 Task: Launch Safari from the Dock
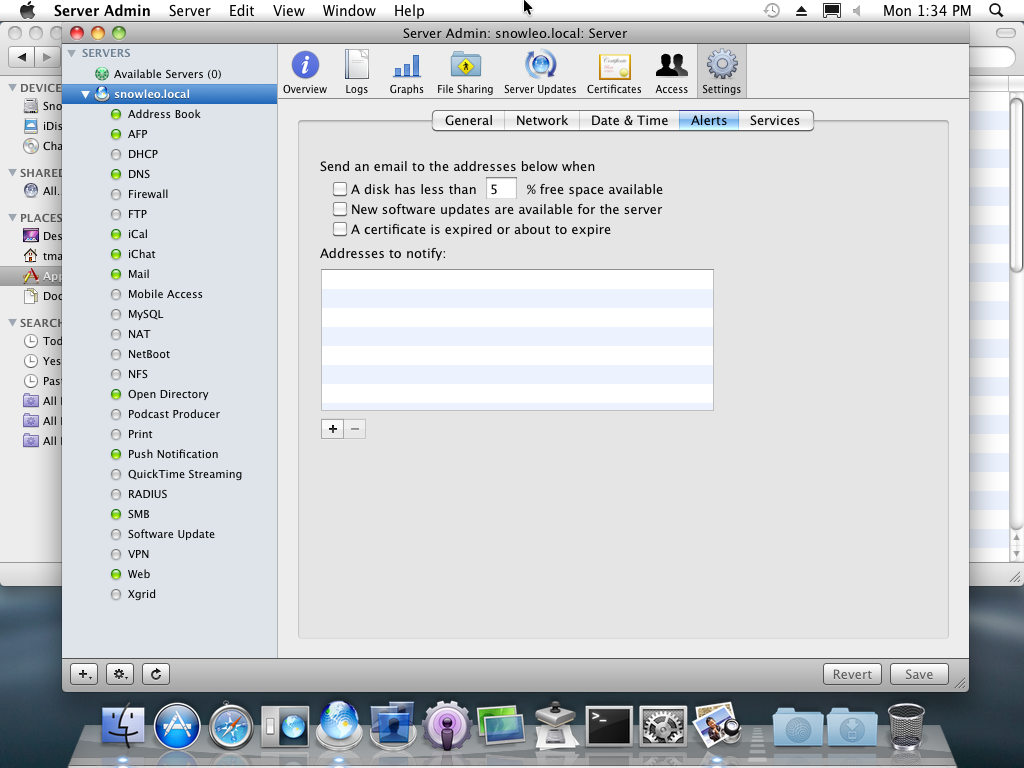[x=231, y=726]
